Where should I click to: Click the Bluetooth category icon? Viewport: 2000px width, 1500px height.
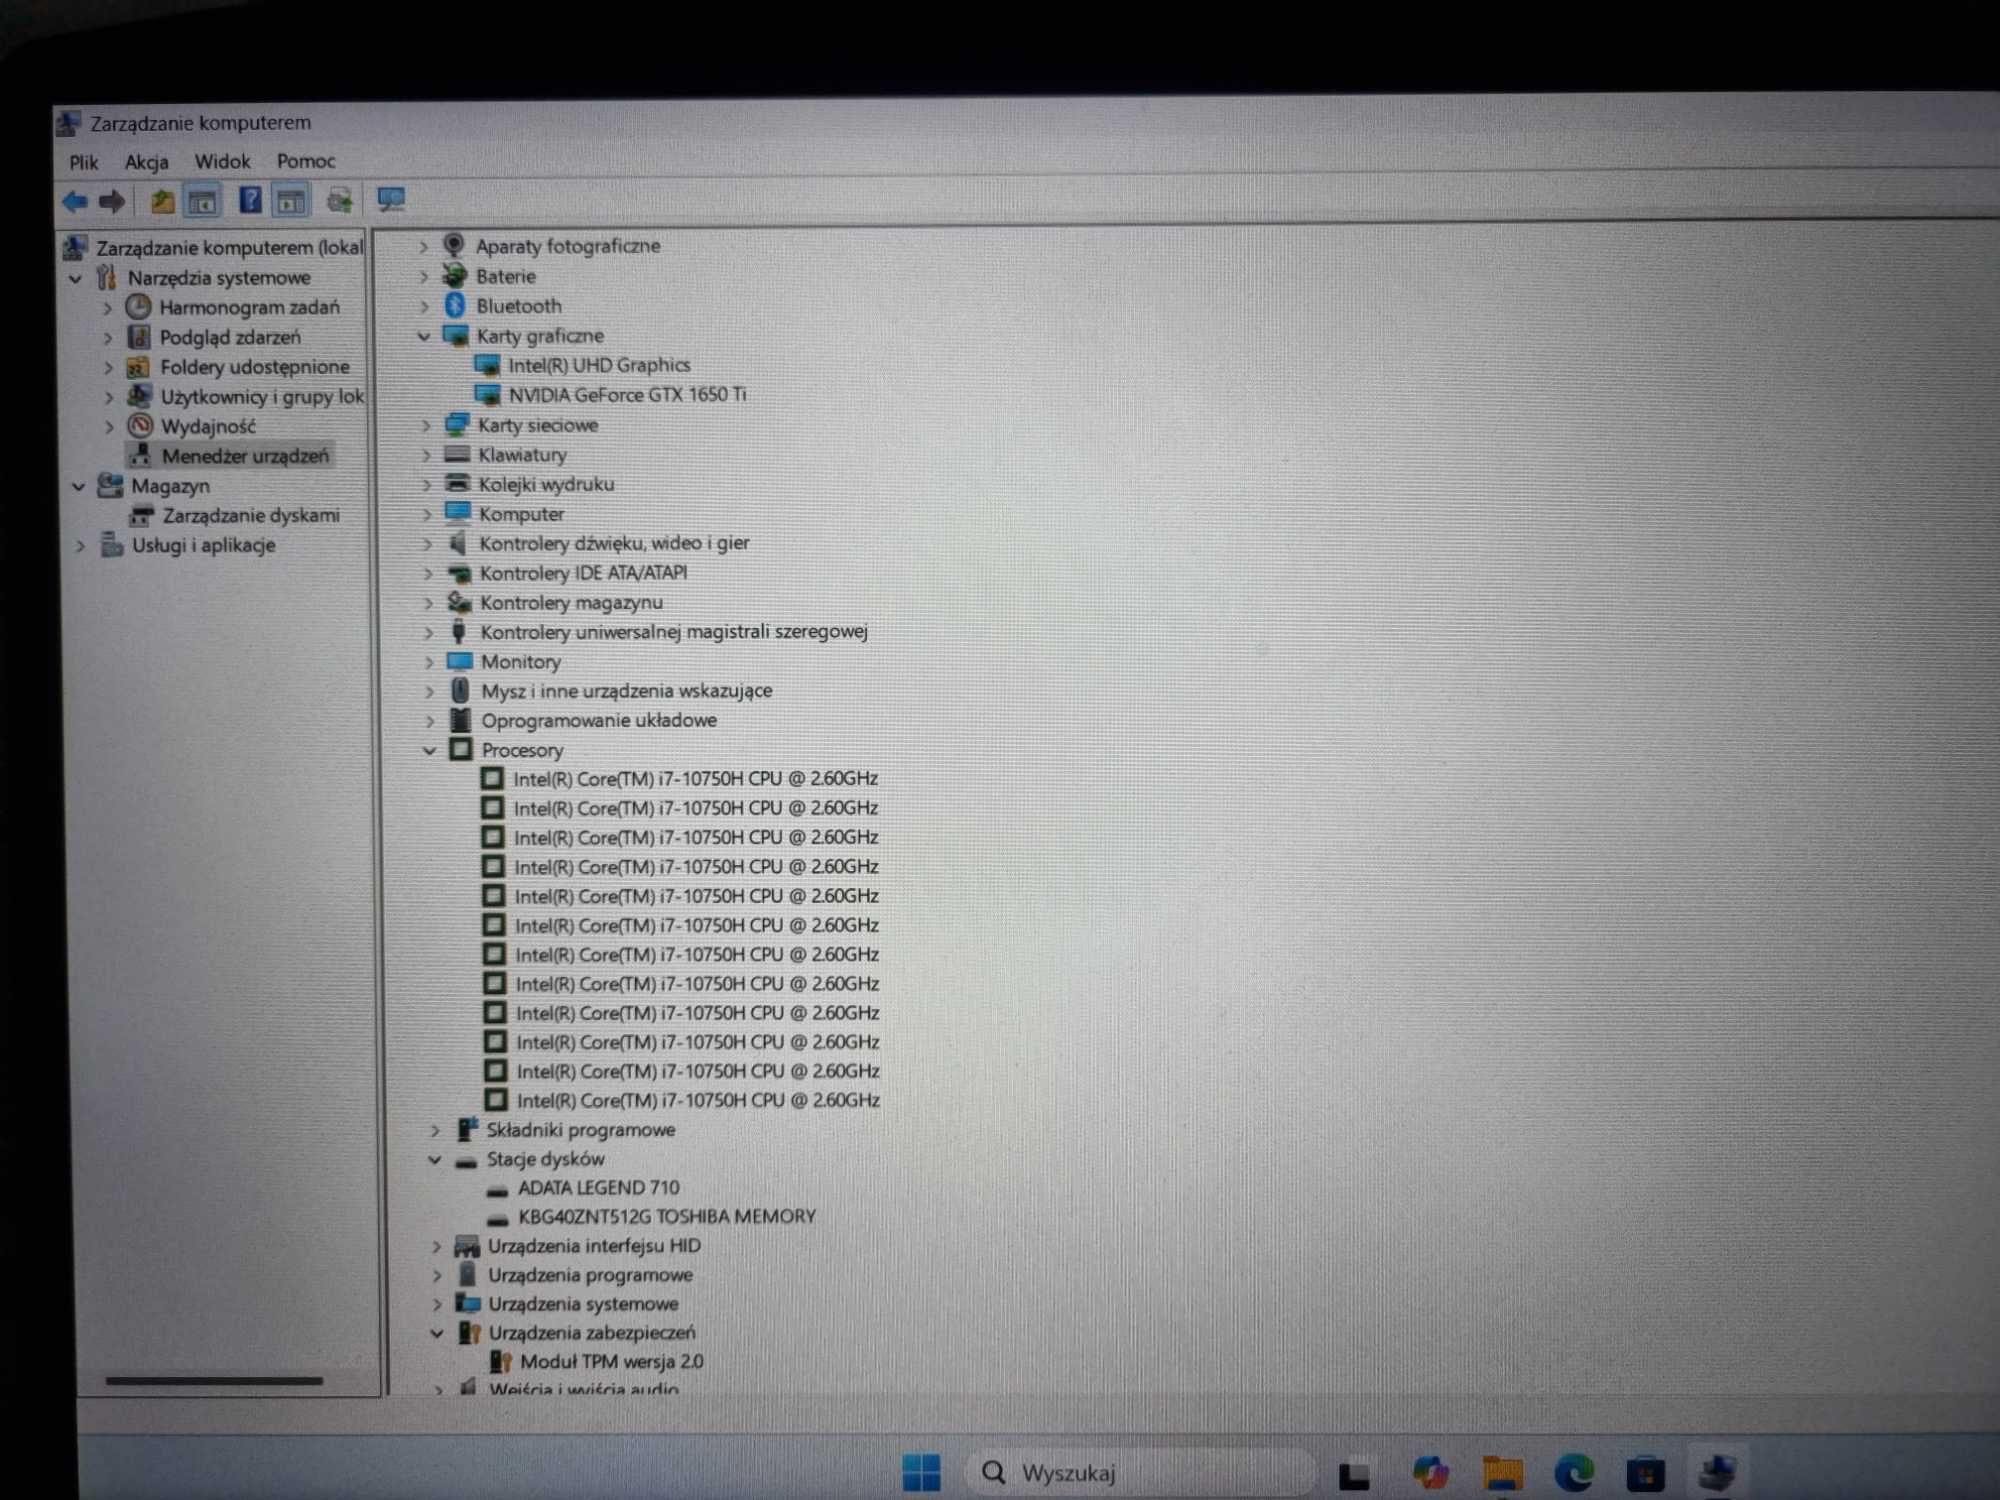(x=456, y=305)
